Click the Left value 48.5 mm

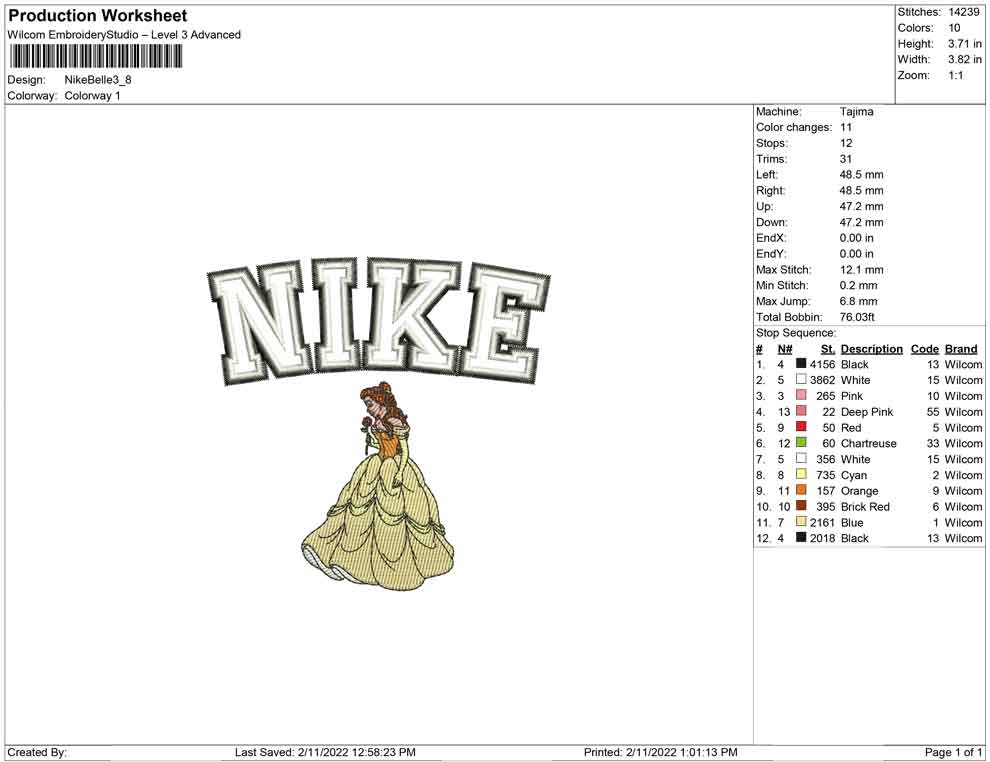862,174
